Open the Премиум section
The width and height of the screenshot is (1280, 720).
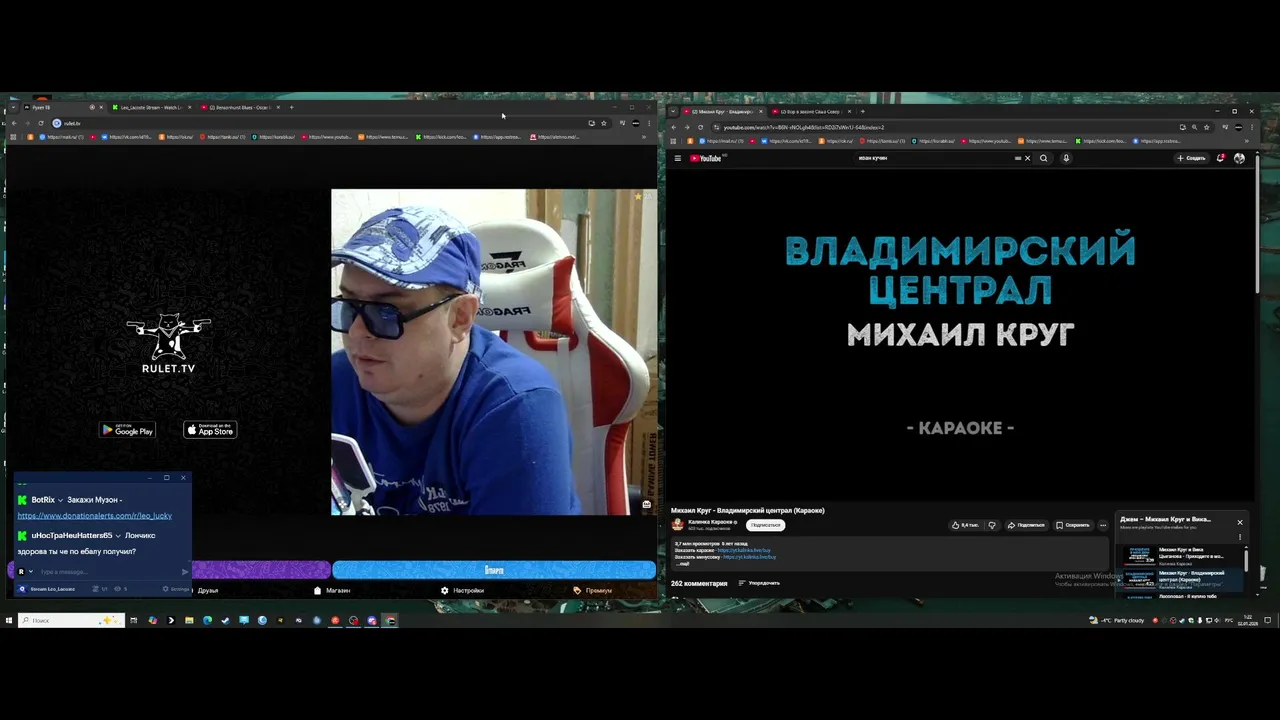tap(592, 590)
